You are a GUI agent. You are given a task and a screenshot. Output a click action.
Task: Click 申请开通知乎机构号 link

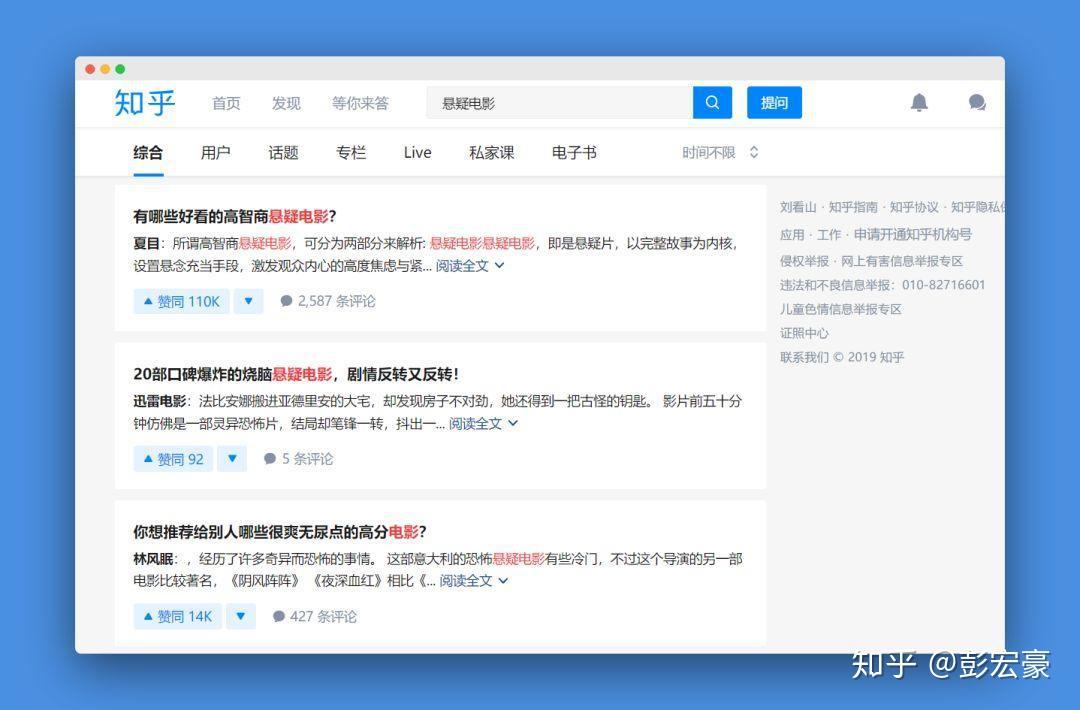[x=913, y=235]
